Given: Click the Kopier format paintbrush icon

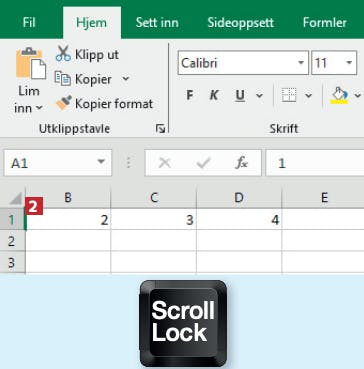Looking at the screenshot, I should 63,103.
